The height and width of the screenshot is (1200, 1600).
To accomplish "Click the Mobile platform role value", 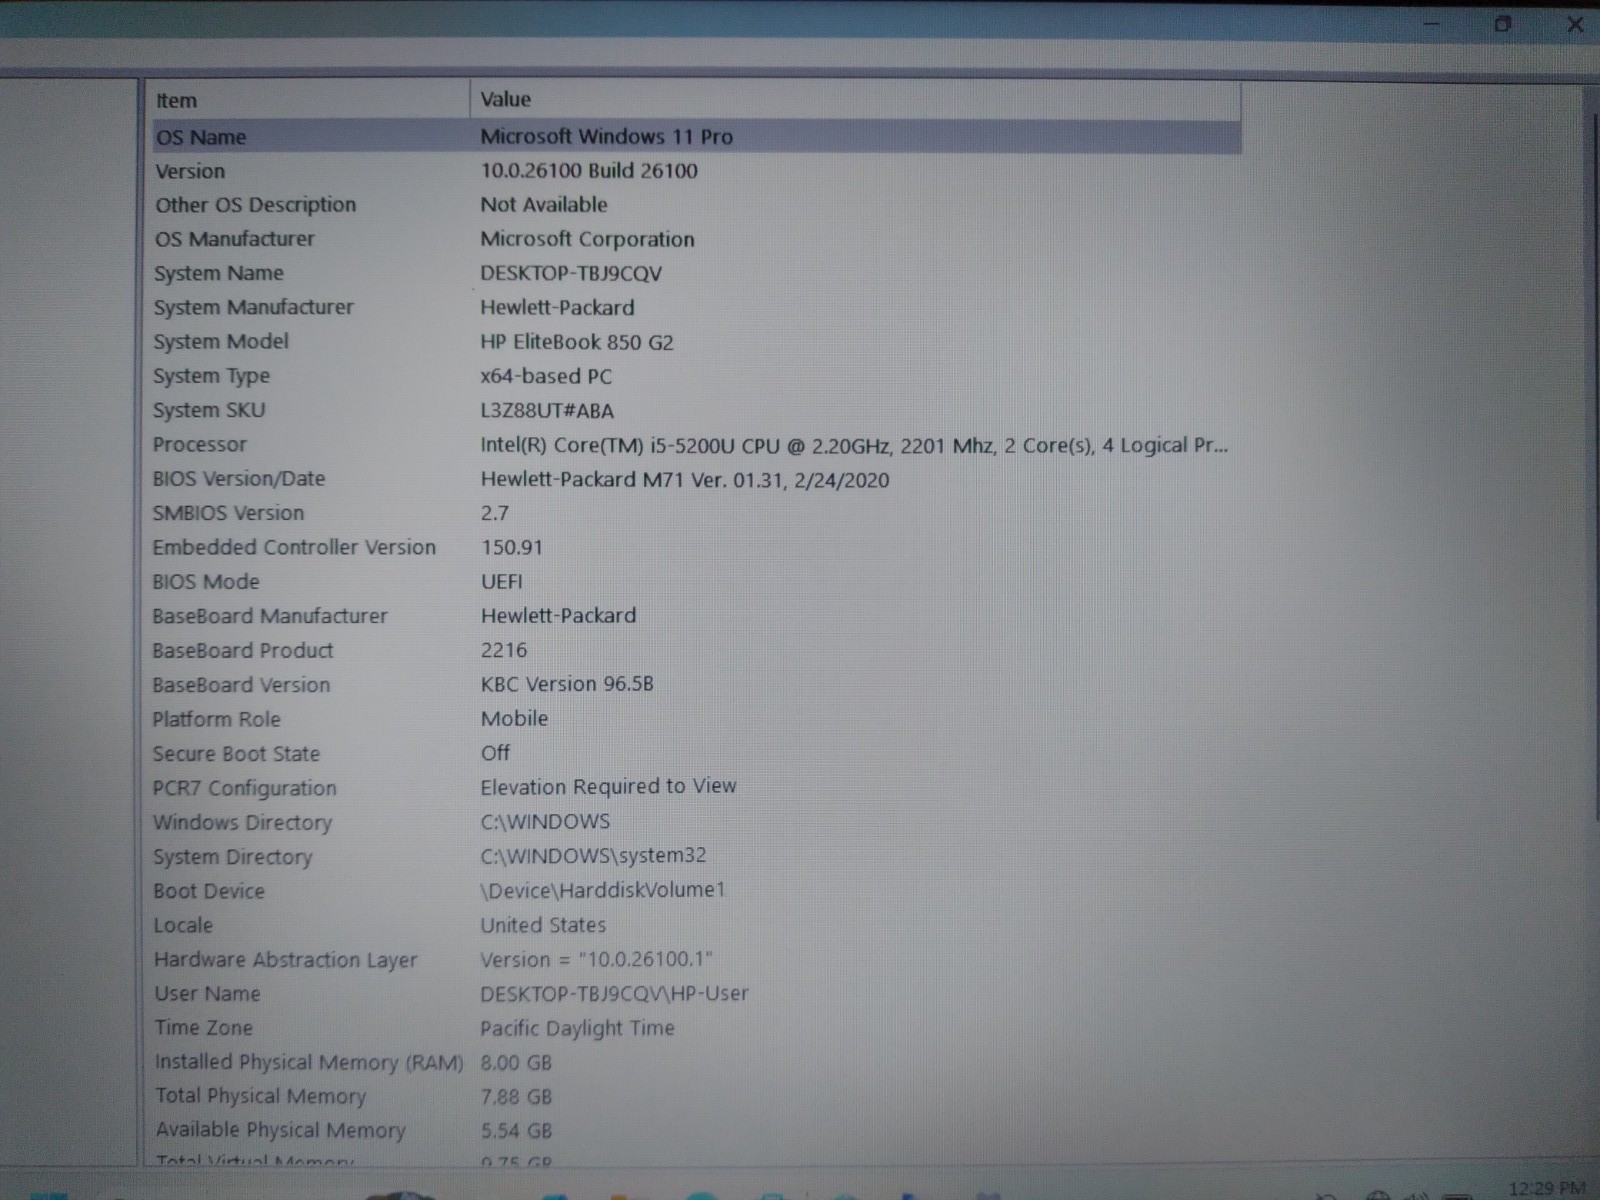I will point(514,718).
